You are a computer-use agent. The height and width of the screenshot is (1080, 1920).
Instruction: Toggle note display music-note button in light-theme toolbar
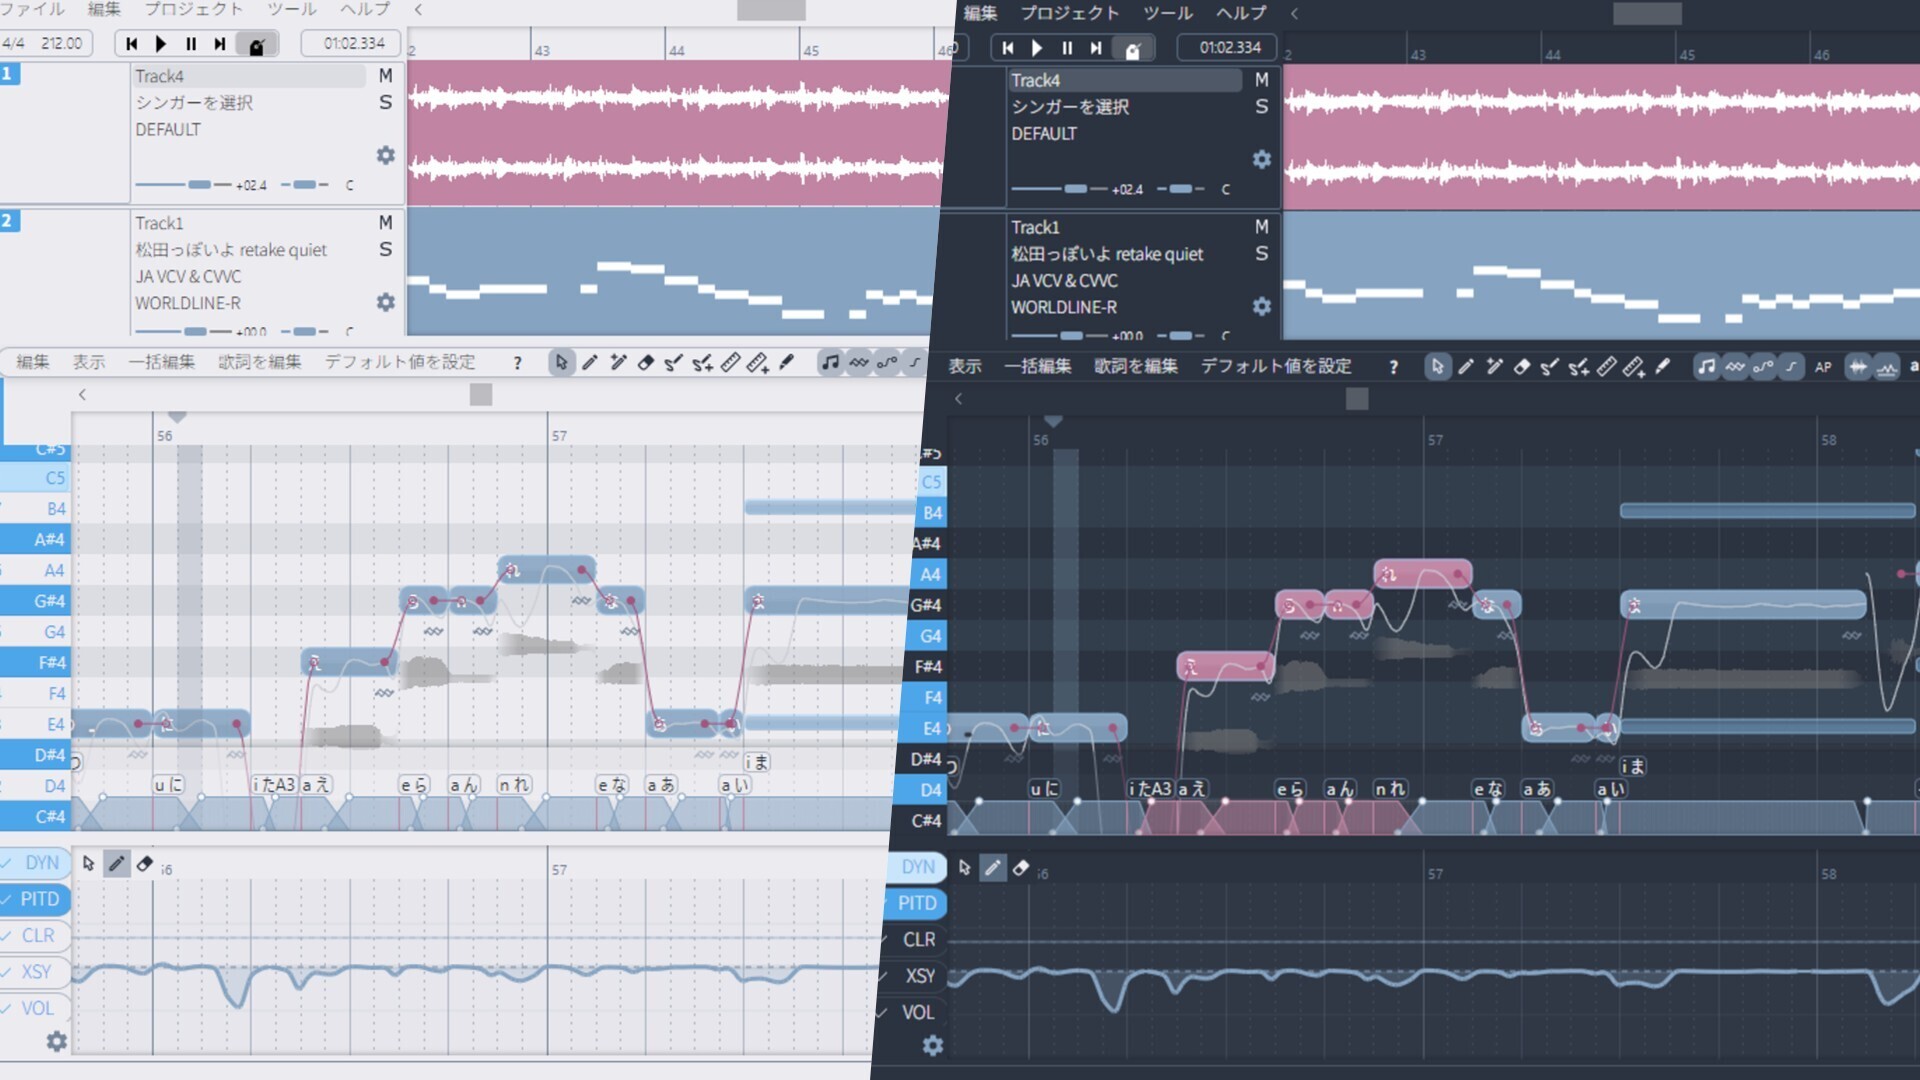[830, 363]
